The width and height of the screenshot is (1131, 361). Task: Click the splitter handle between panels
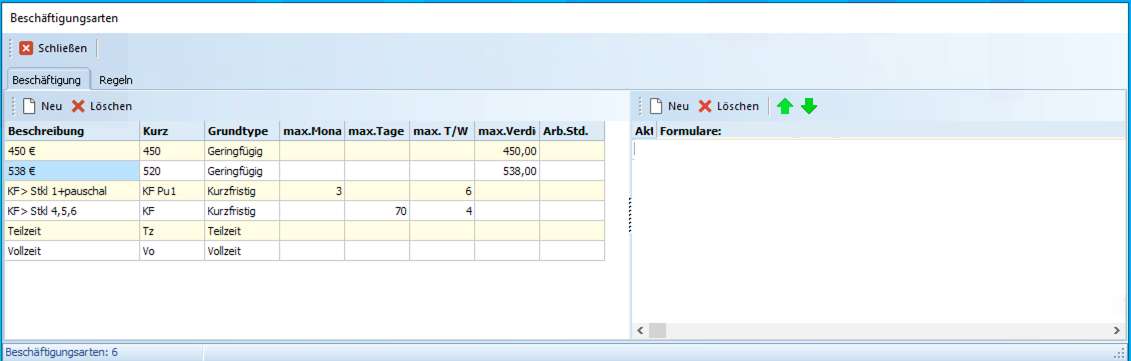tap(630, 214)
